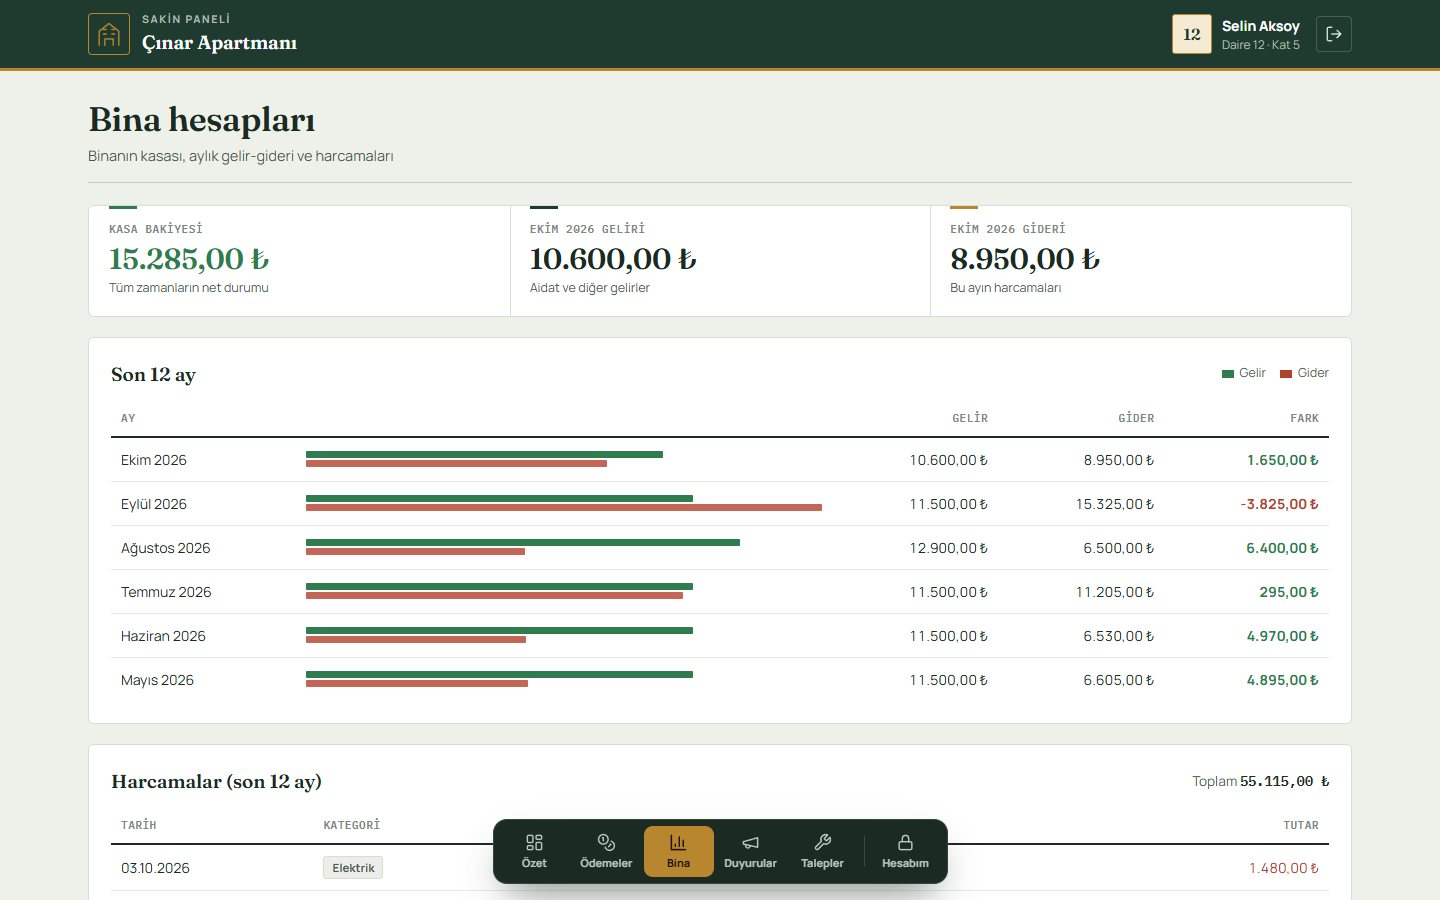Click the Elektrik category tag
1440x900 pixels.
pos(353,868)
